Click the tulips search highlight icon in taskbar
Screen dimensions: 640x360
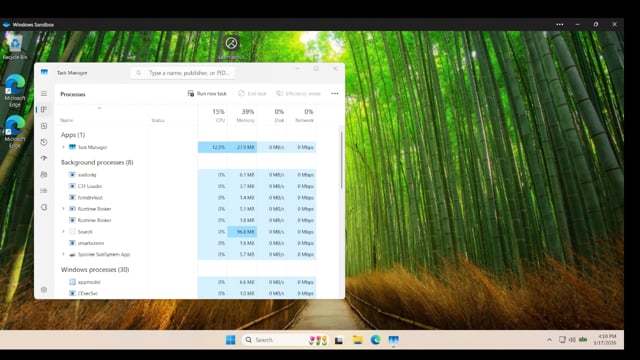point(318,340)
